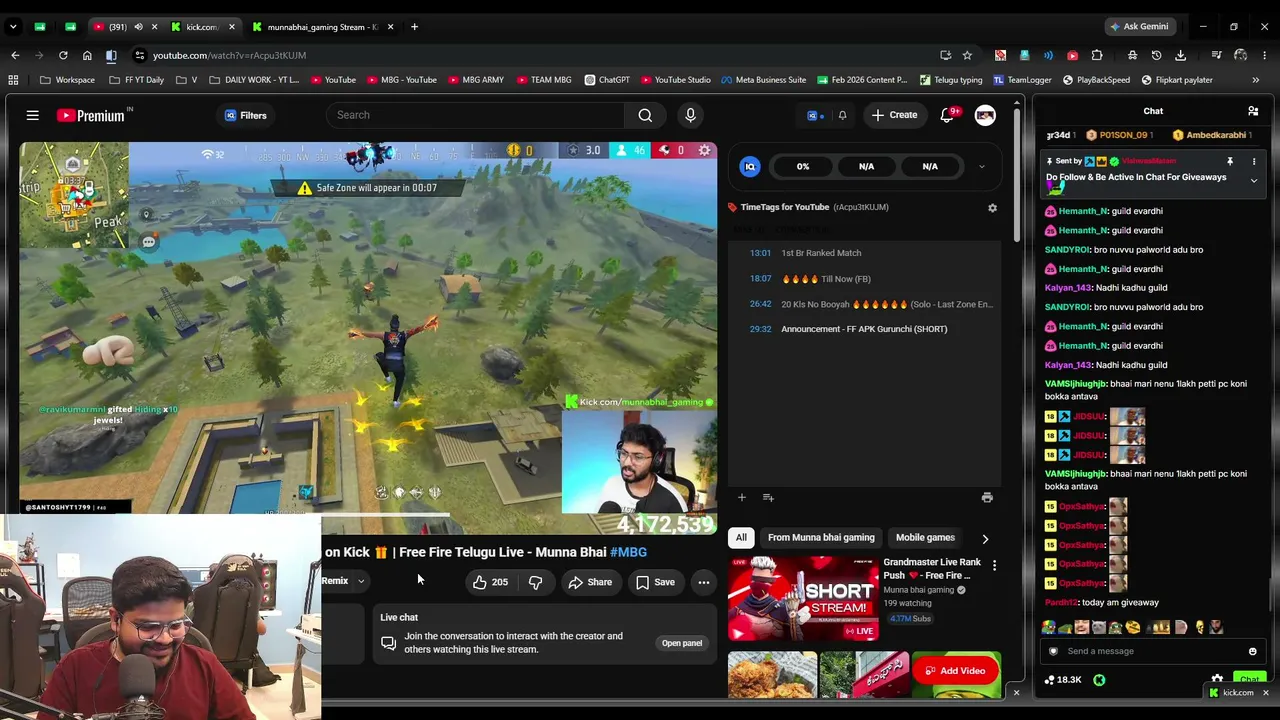Switch to munnabhai_gaming Stream tab
Image resolution: width=1280 pixels, height=720 pixels.
[x=320, y=27]
